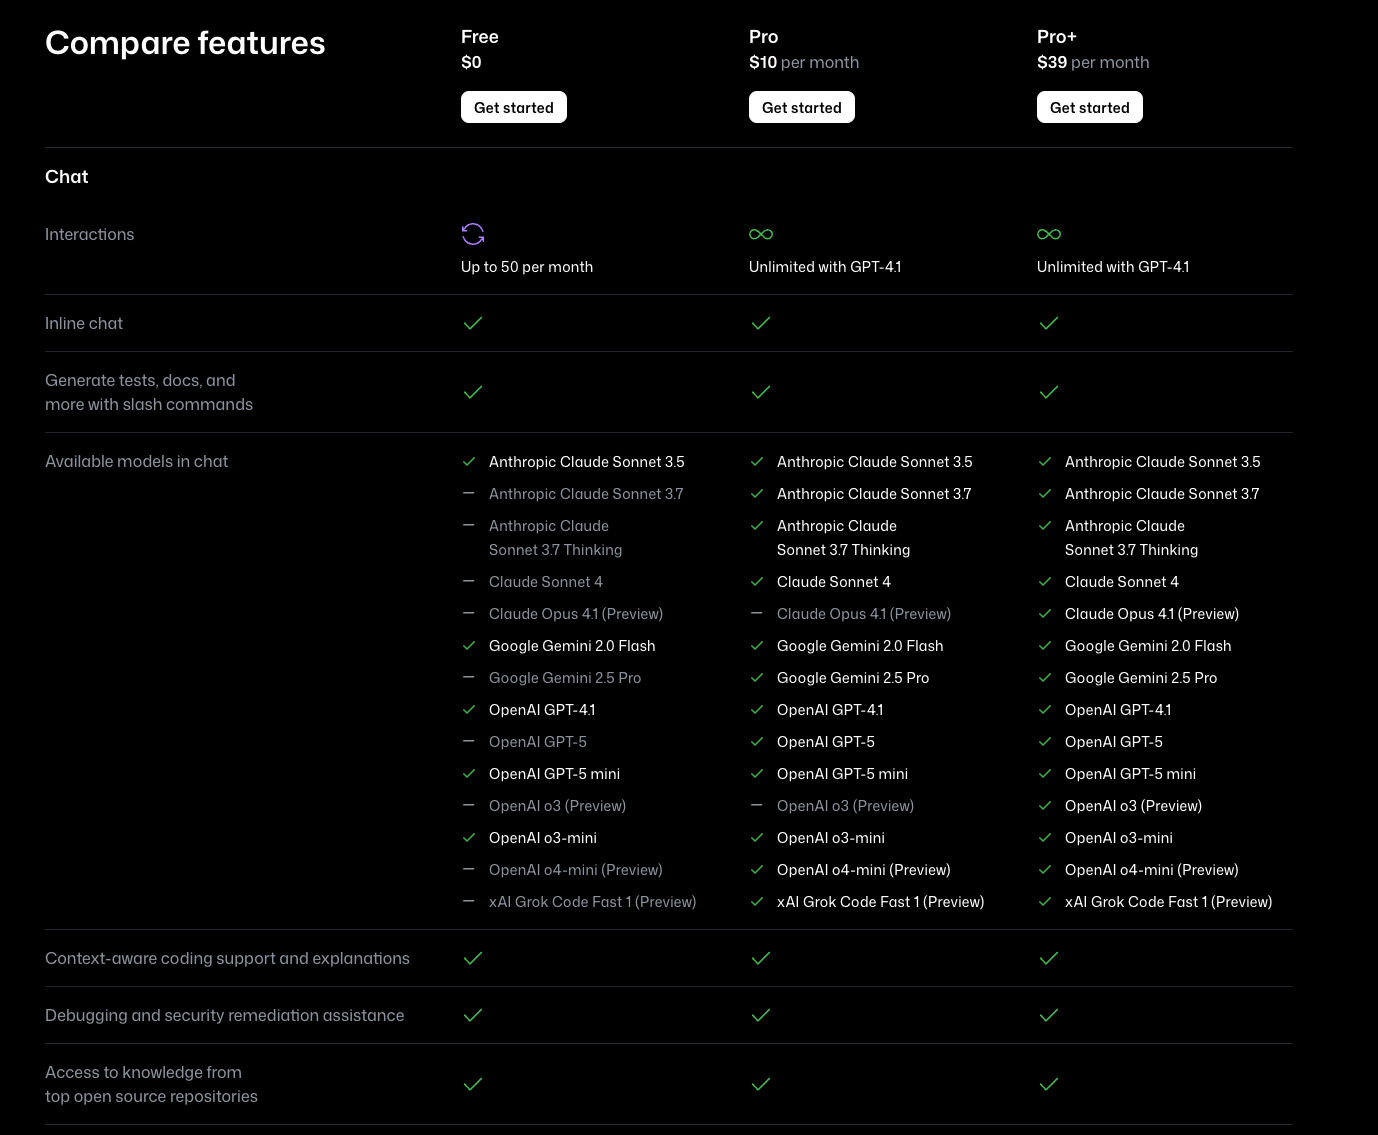This screenshot has width=1378, height=1135.
Task: Click the Pro checkmark for Debugging and security remediation
Action: click(x=761, y=1015)
